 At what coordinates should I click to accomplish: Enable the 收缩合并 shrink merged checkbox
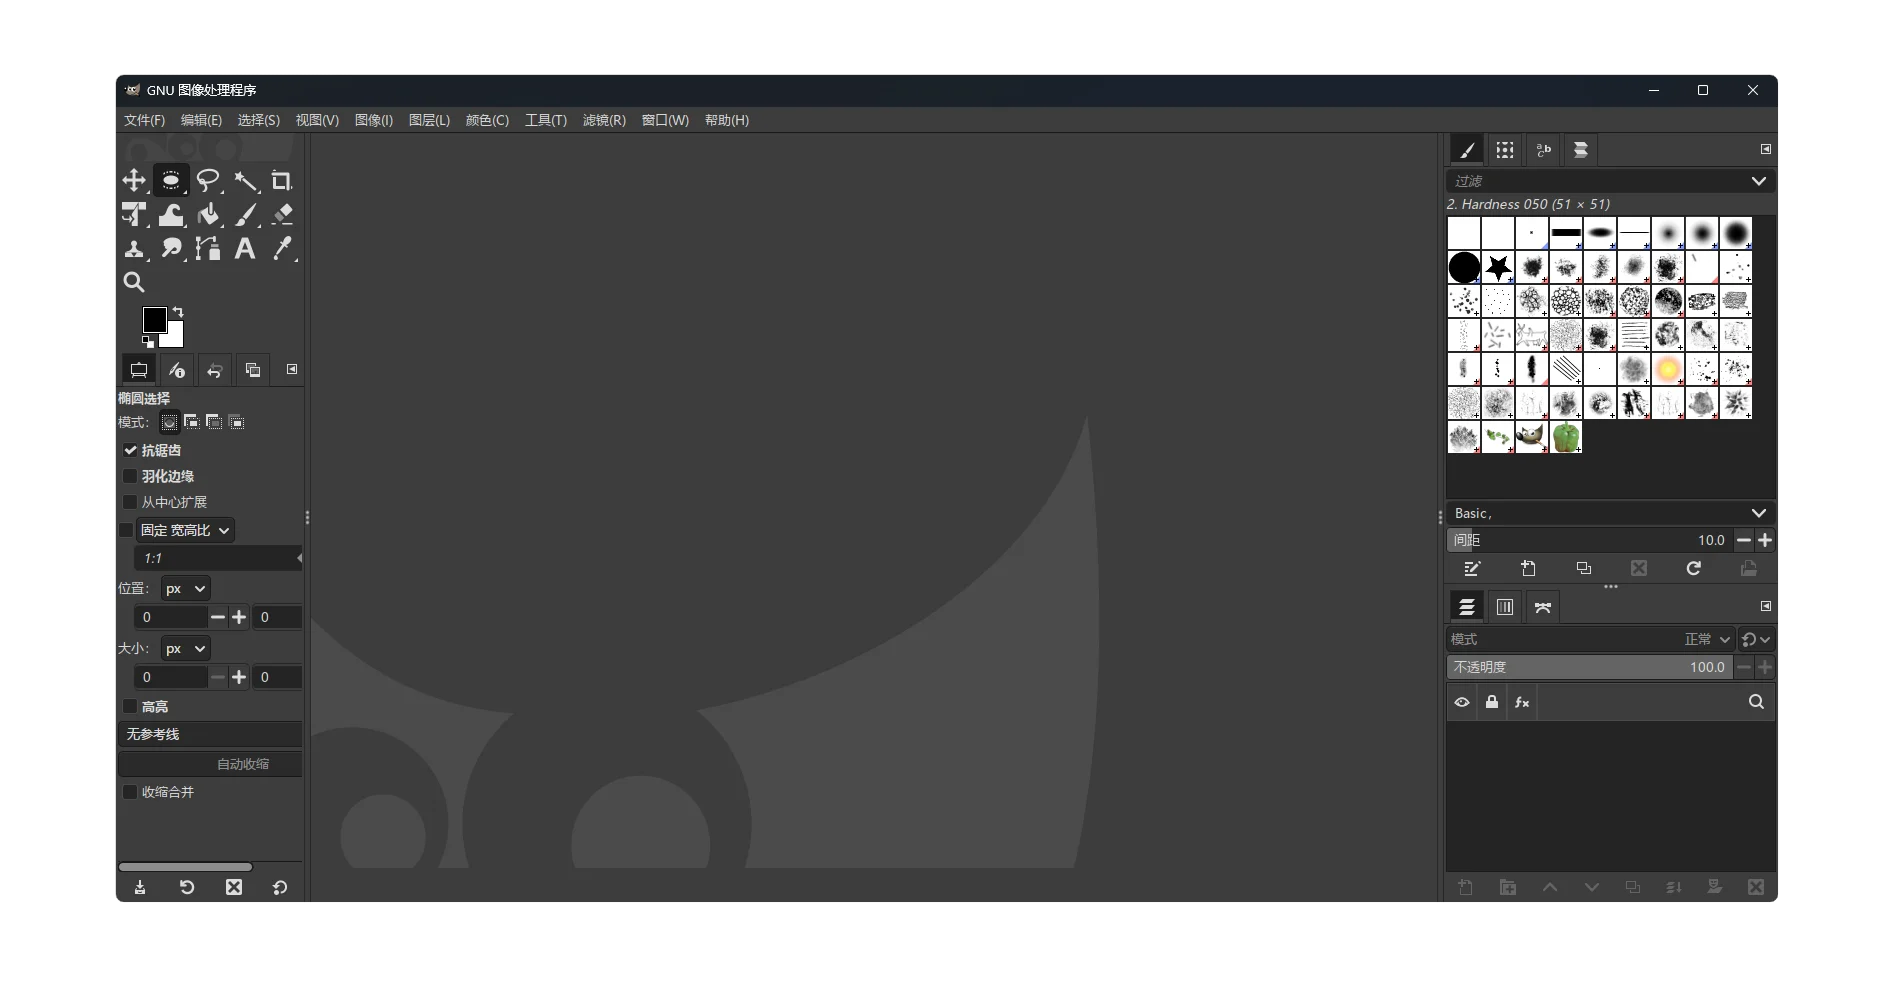(x=130, y=792)
